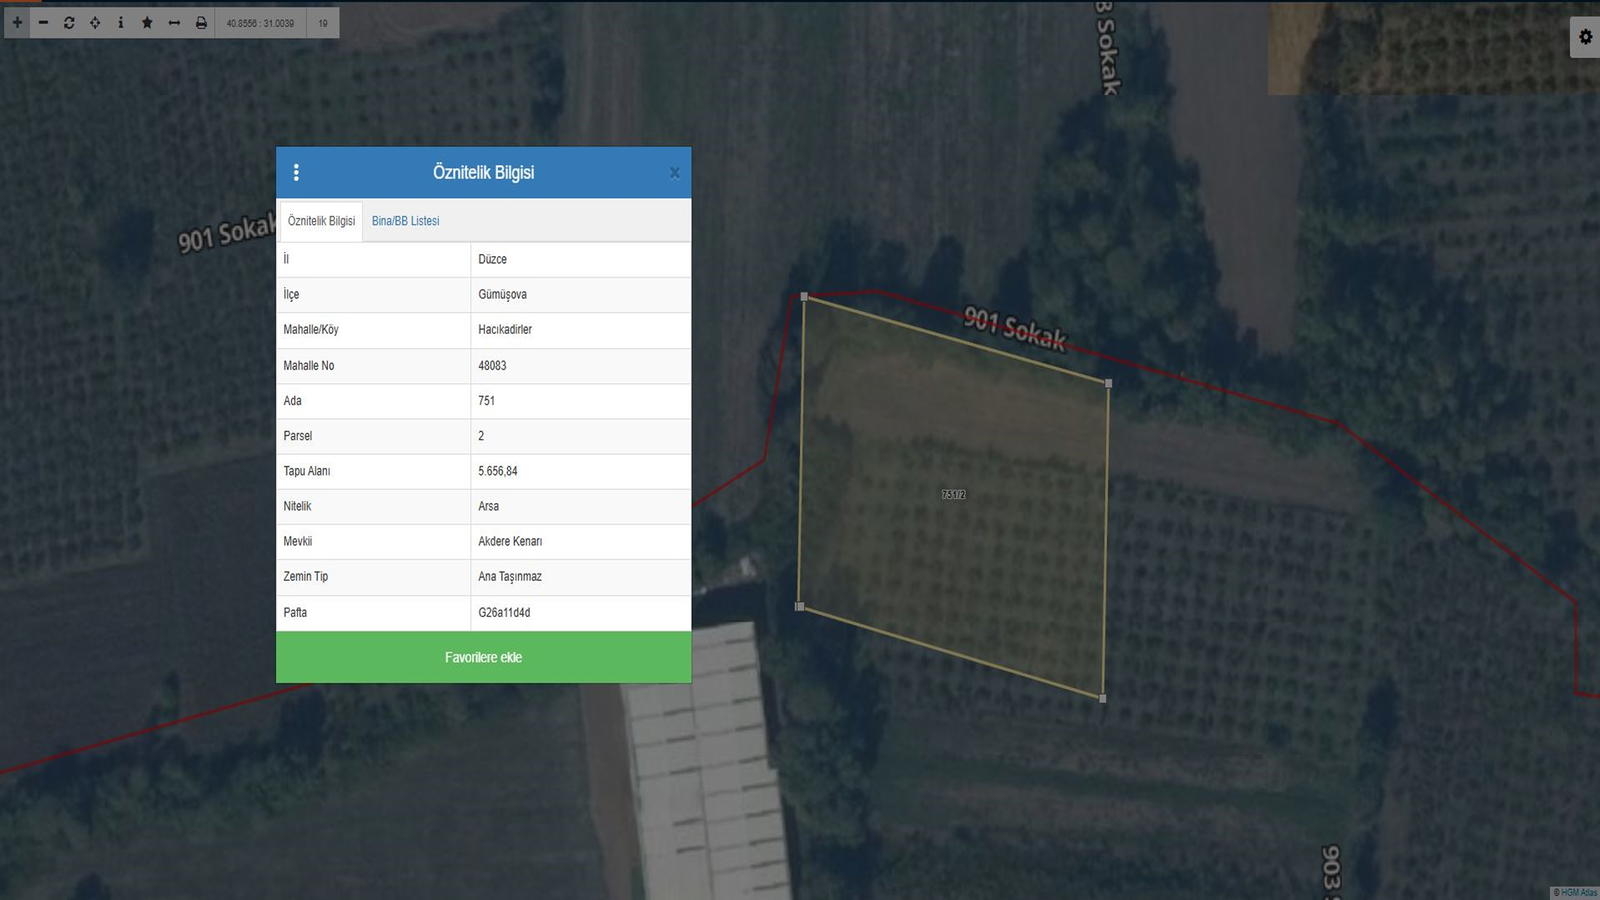Click Favorilere ekle button
The image size is (1600, 900).
(483, 657)
